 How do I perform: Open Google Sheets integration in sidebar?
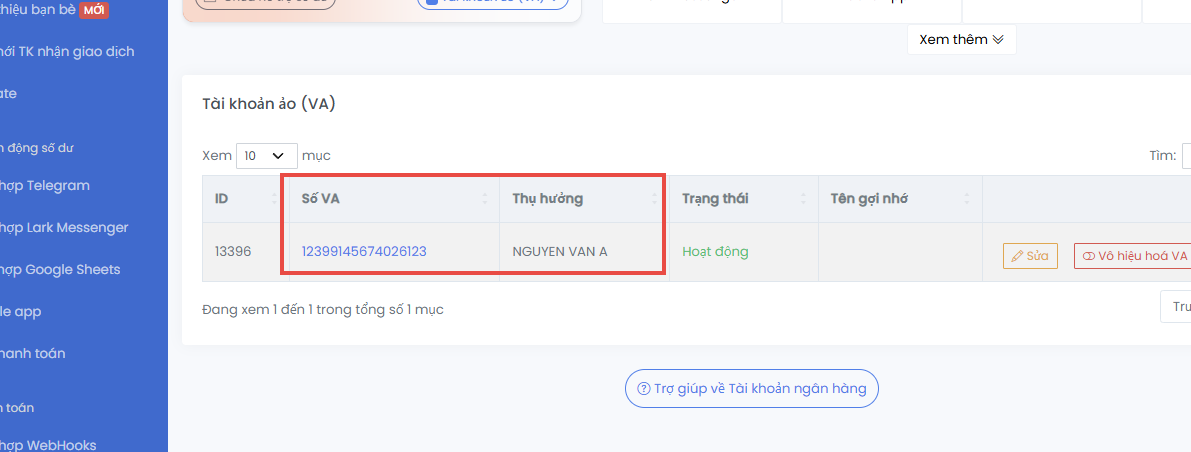[60, 269]
